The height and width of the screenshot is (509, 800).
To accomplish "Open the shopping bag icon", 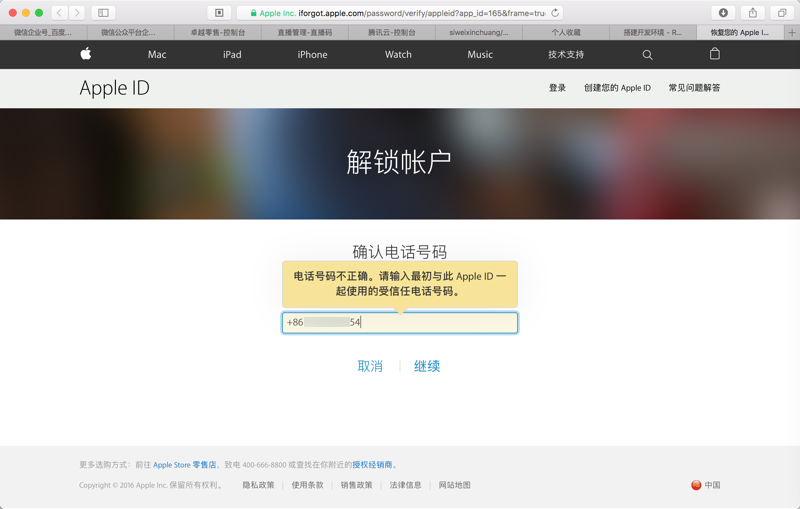I will pyautogui.click(x=715, y=54).
